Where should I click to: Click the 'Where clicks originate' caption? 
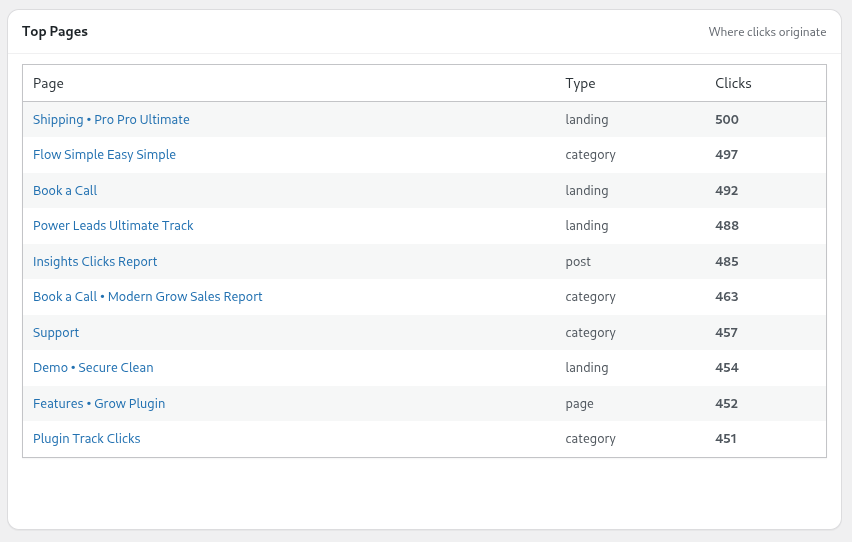767,32
